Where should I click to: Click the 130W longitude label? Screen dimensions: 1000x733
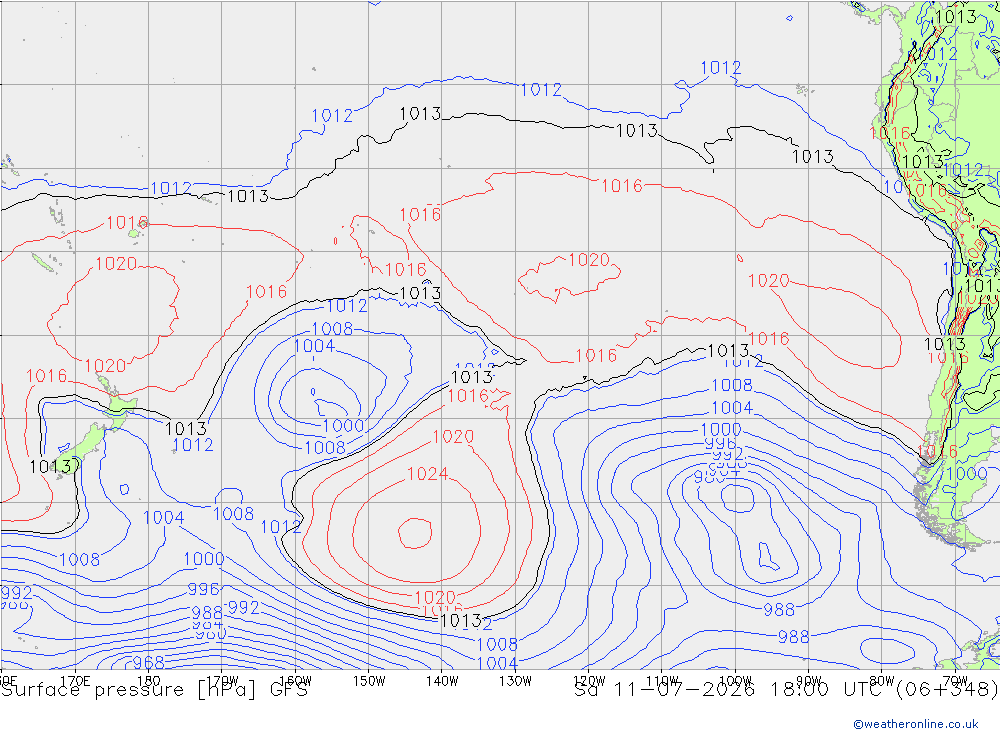[x=515, y=681]
